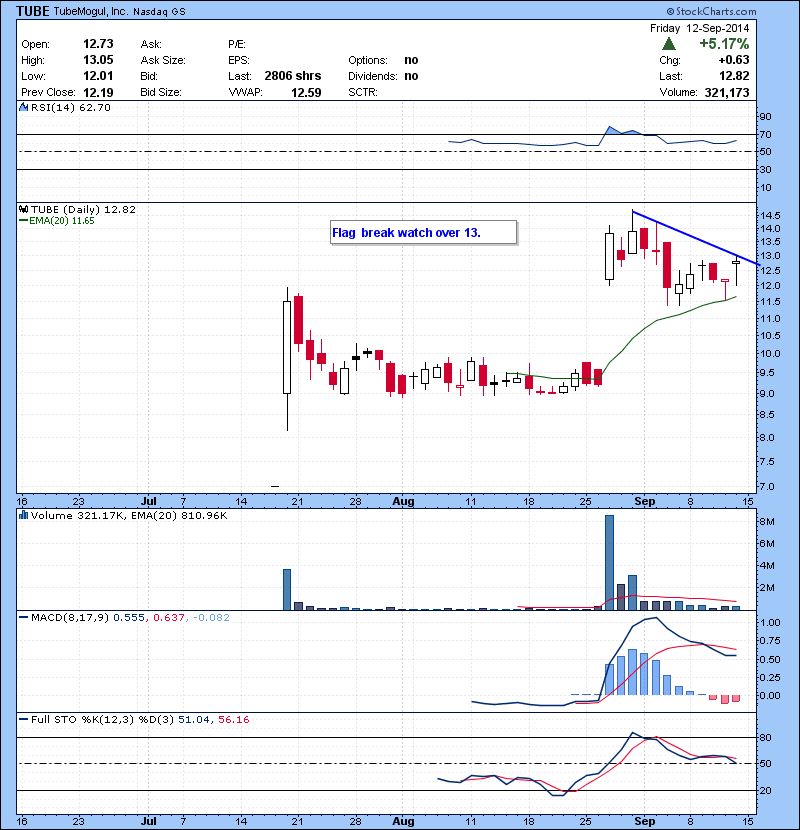Click the small icon before RSI(14) label
This screenshot has width=800, height=830.
click(x=24, y=107)
